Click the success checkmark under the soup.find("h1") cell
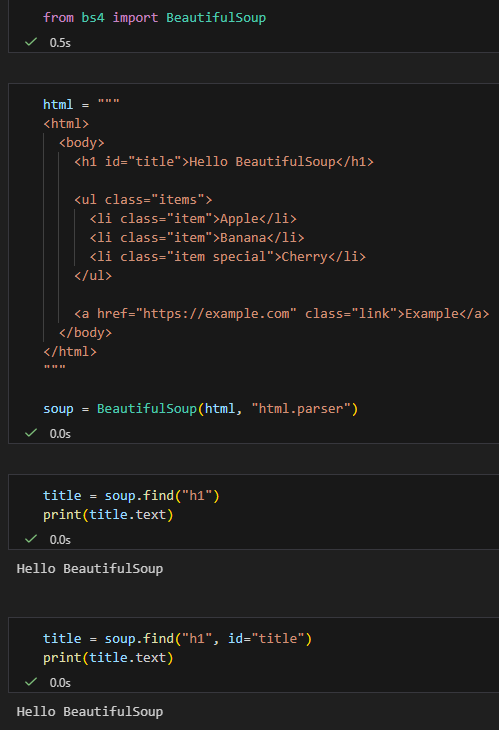This screenshot has height=730, width=499. coord(31,540)
